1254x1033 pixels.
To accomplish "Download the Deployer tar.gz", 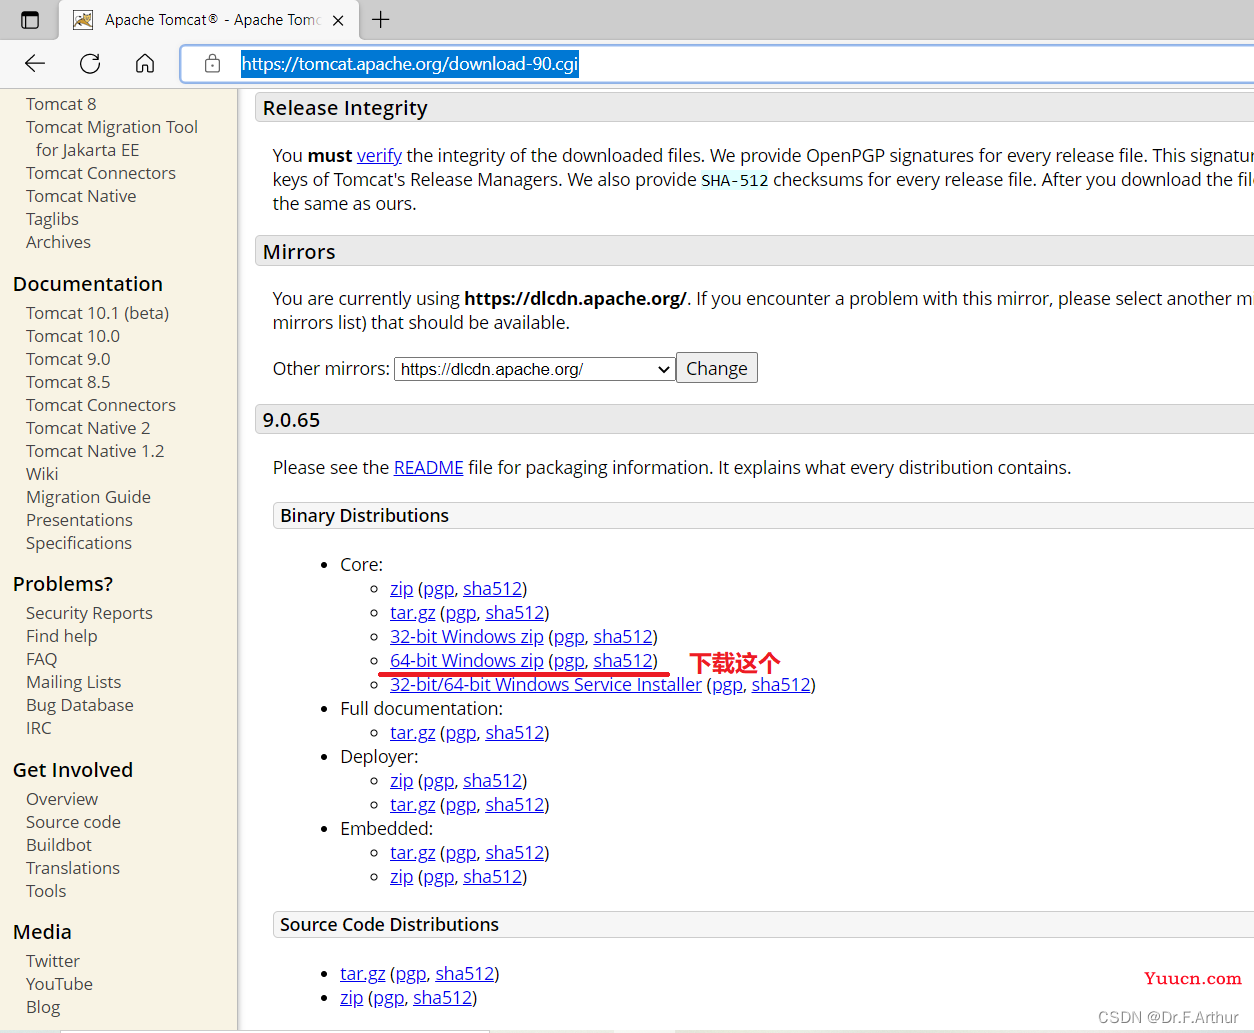I will coord(412,805).
